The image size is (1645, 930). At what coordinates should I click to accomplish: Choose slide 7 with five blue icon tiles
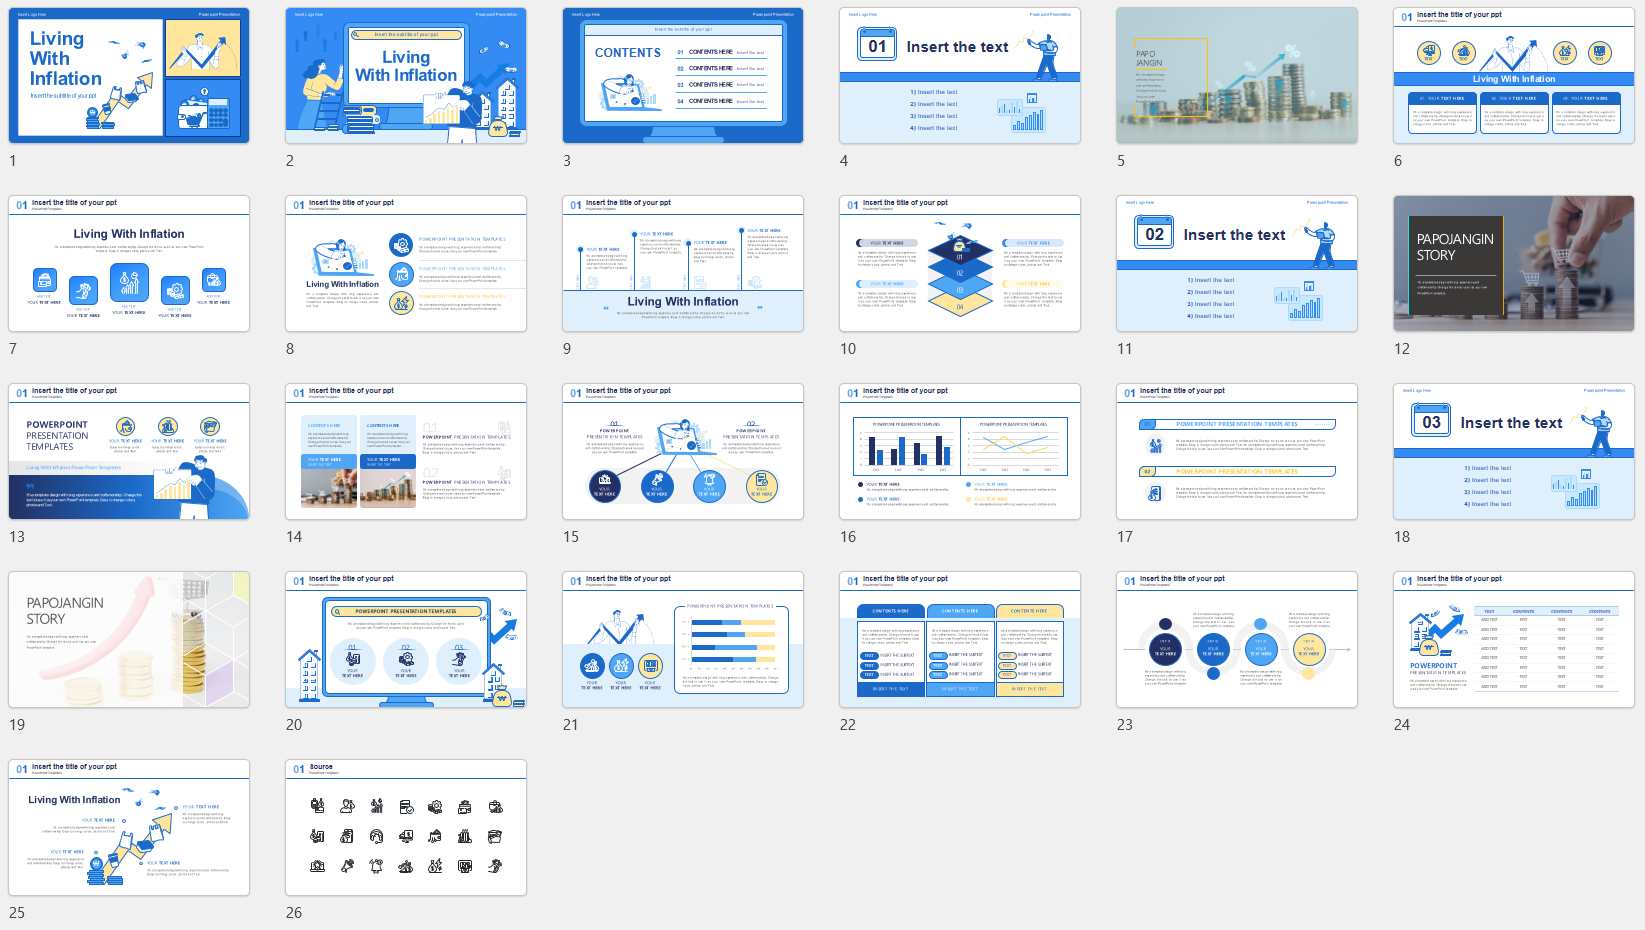coord(129,264)
